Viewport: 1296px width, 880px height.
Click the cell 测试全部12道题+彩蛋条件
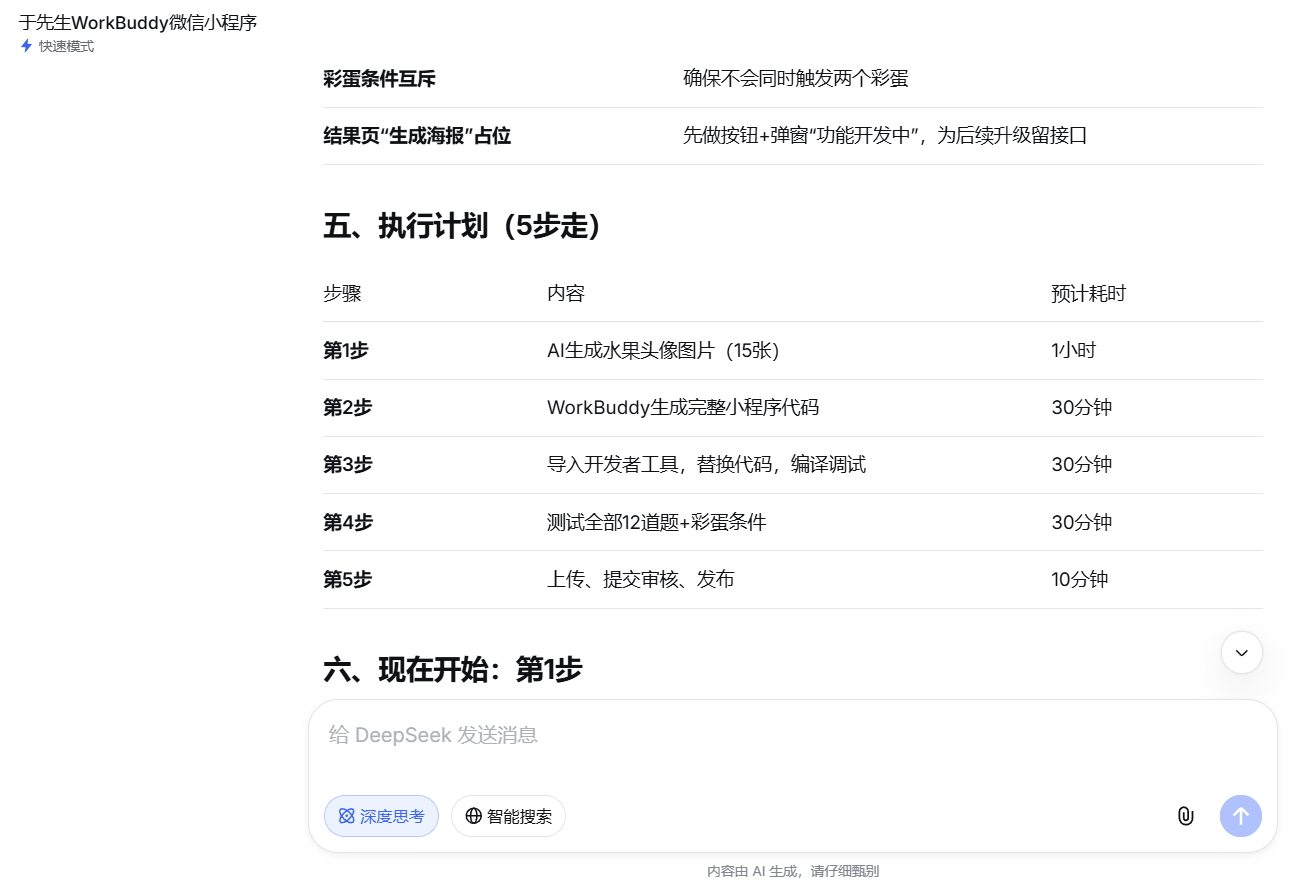(x=657, y=522)
